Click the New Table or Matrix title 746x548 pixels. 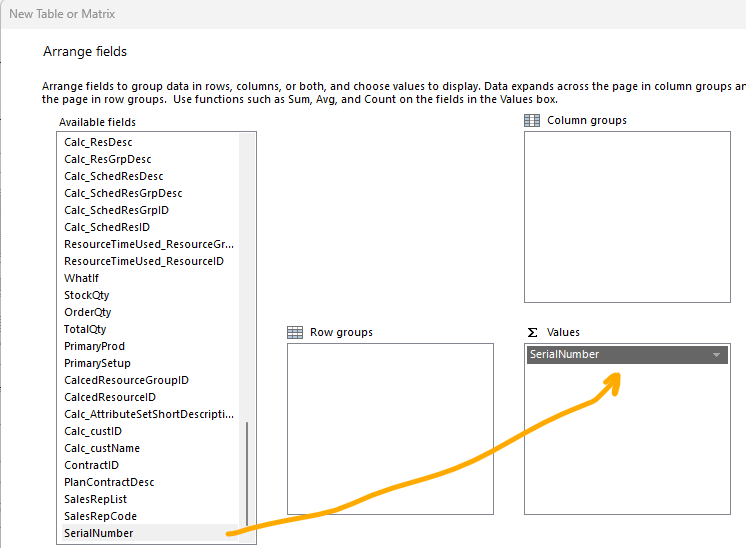click(62, 14)
